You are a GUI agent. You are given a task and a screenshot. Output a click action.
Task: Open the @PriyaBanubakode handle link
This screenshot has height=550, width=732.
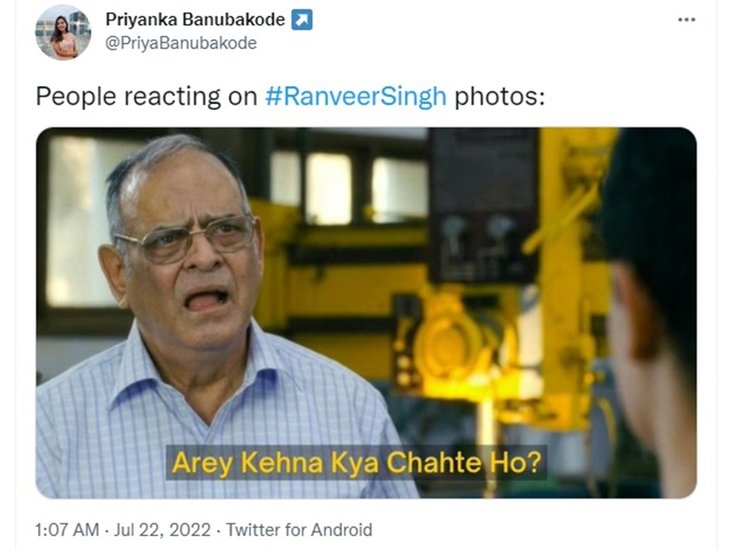tap(181, 43)
